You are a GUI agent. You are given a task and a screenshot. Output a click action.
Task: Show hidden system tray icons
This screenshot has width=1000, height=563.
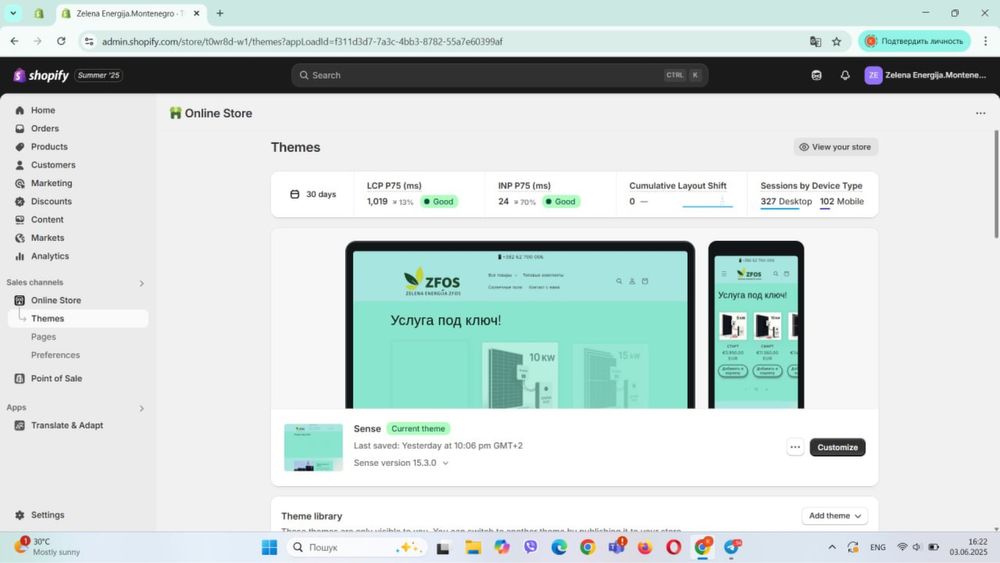(832, 547)
